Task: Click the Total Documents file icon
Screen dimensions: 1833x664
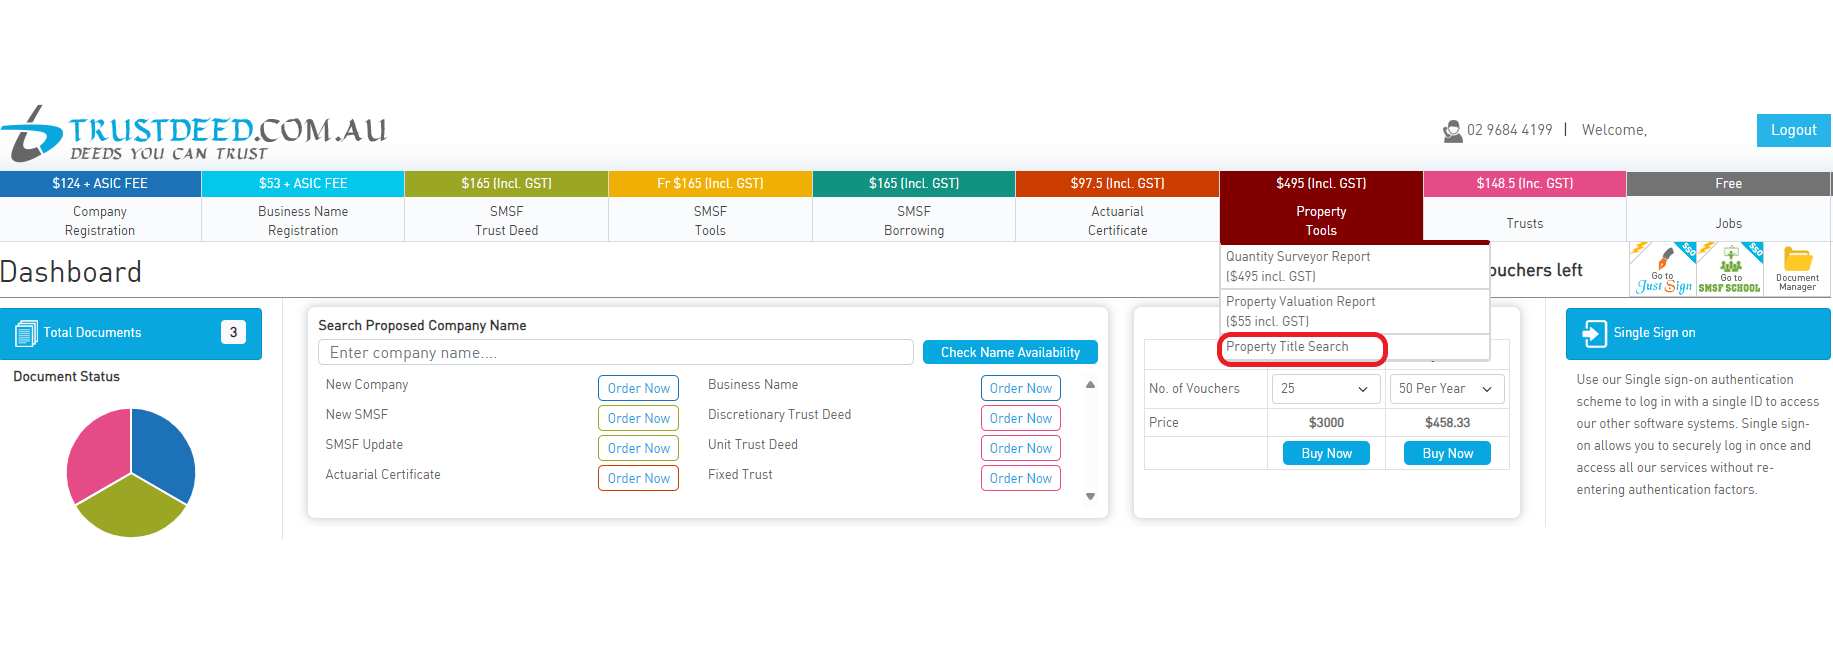Action: click(x=26, y=333)
